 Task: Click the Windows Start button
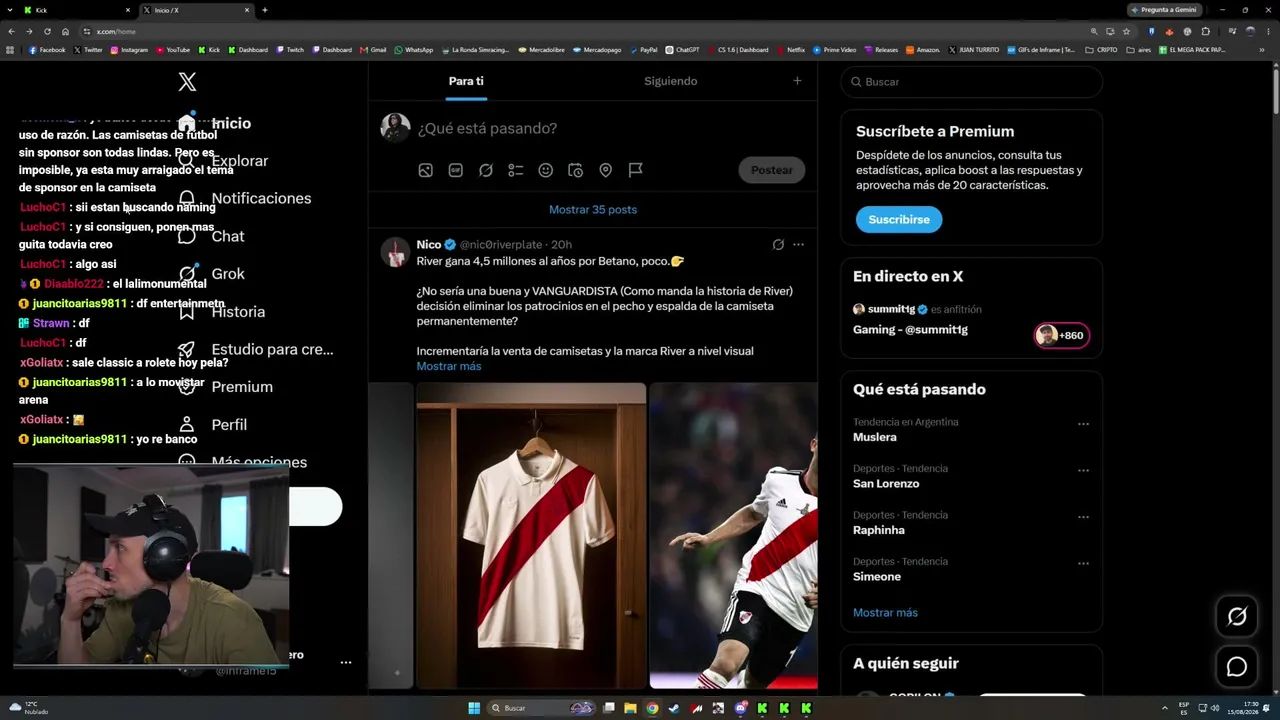click(x=474, y=708)
